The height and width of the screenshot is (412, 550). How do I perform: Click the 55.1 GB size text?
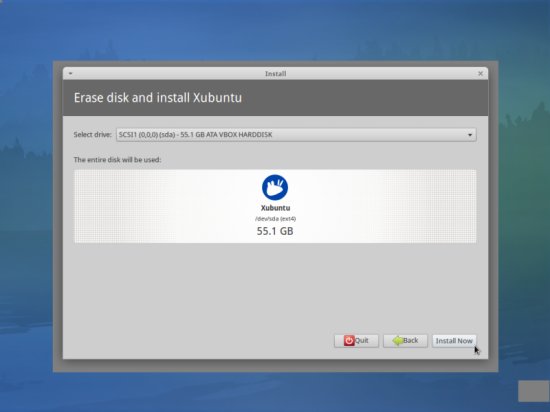click(x=275, y=231)
